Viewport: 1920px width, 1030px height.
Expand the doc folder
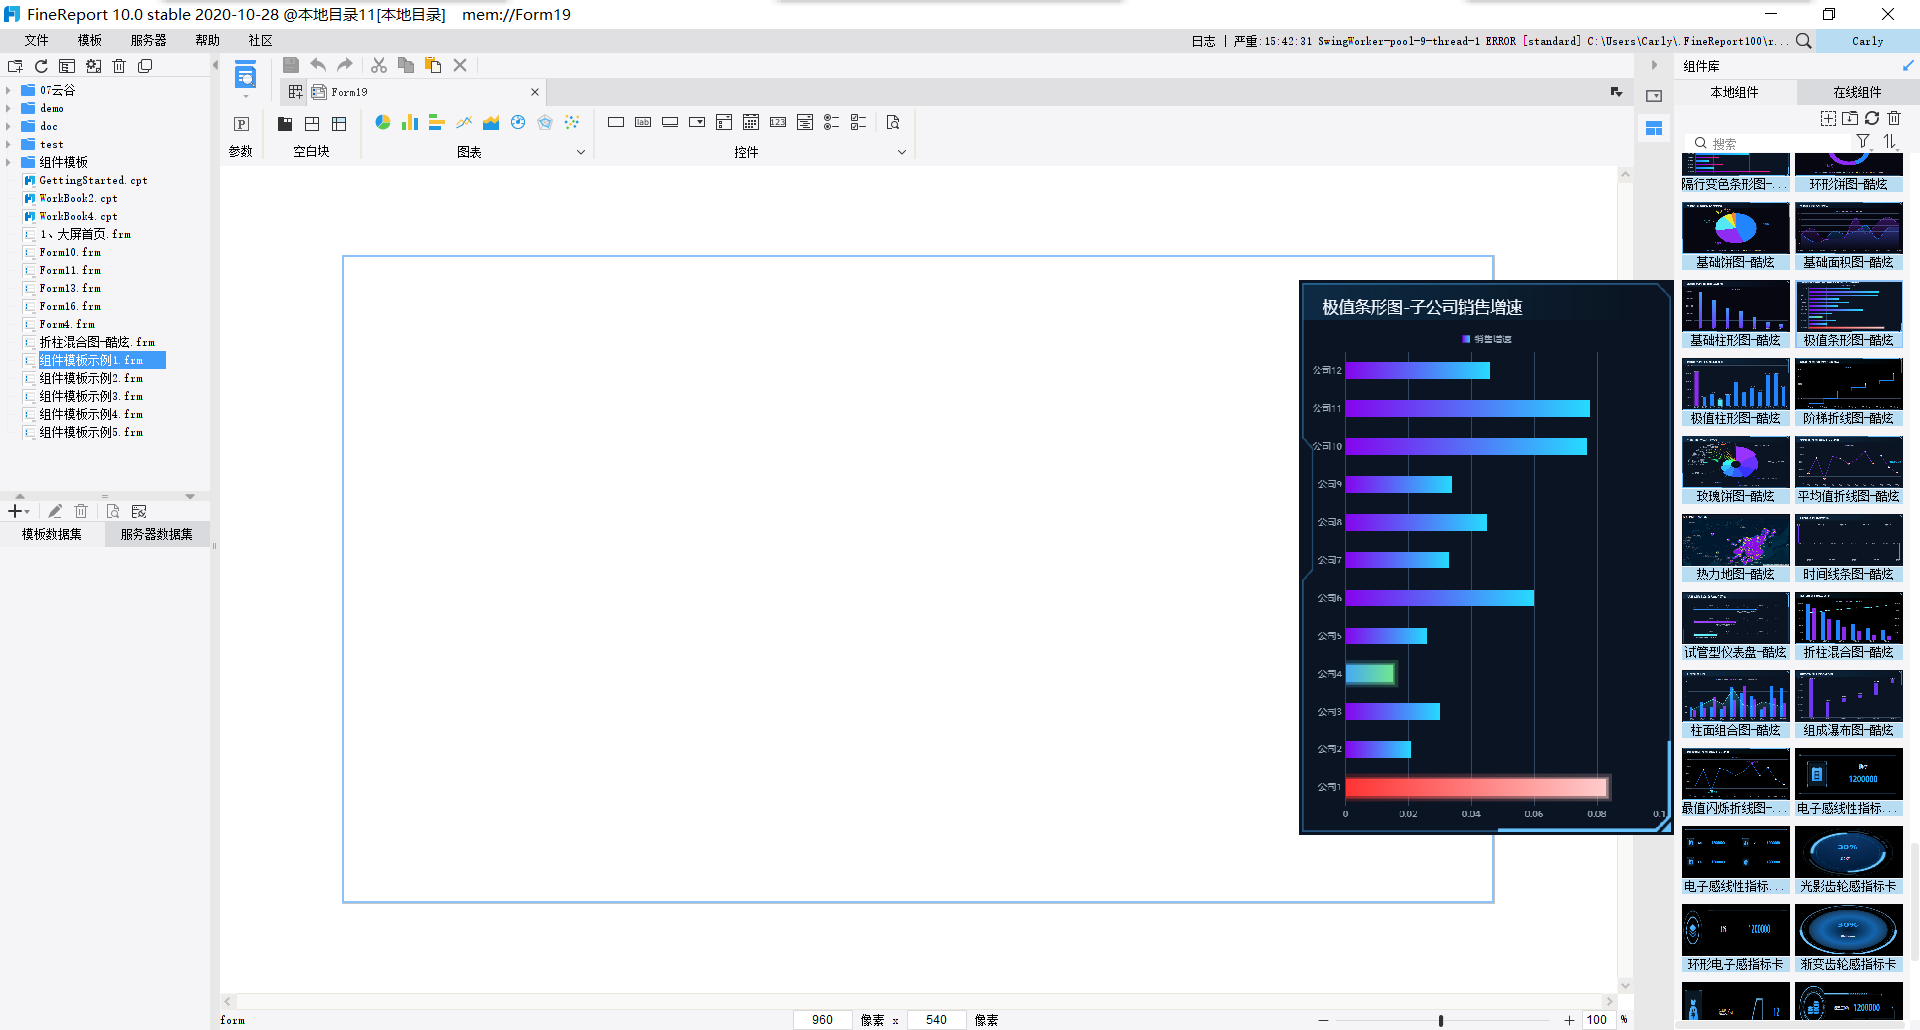click(x=8, y=126)
